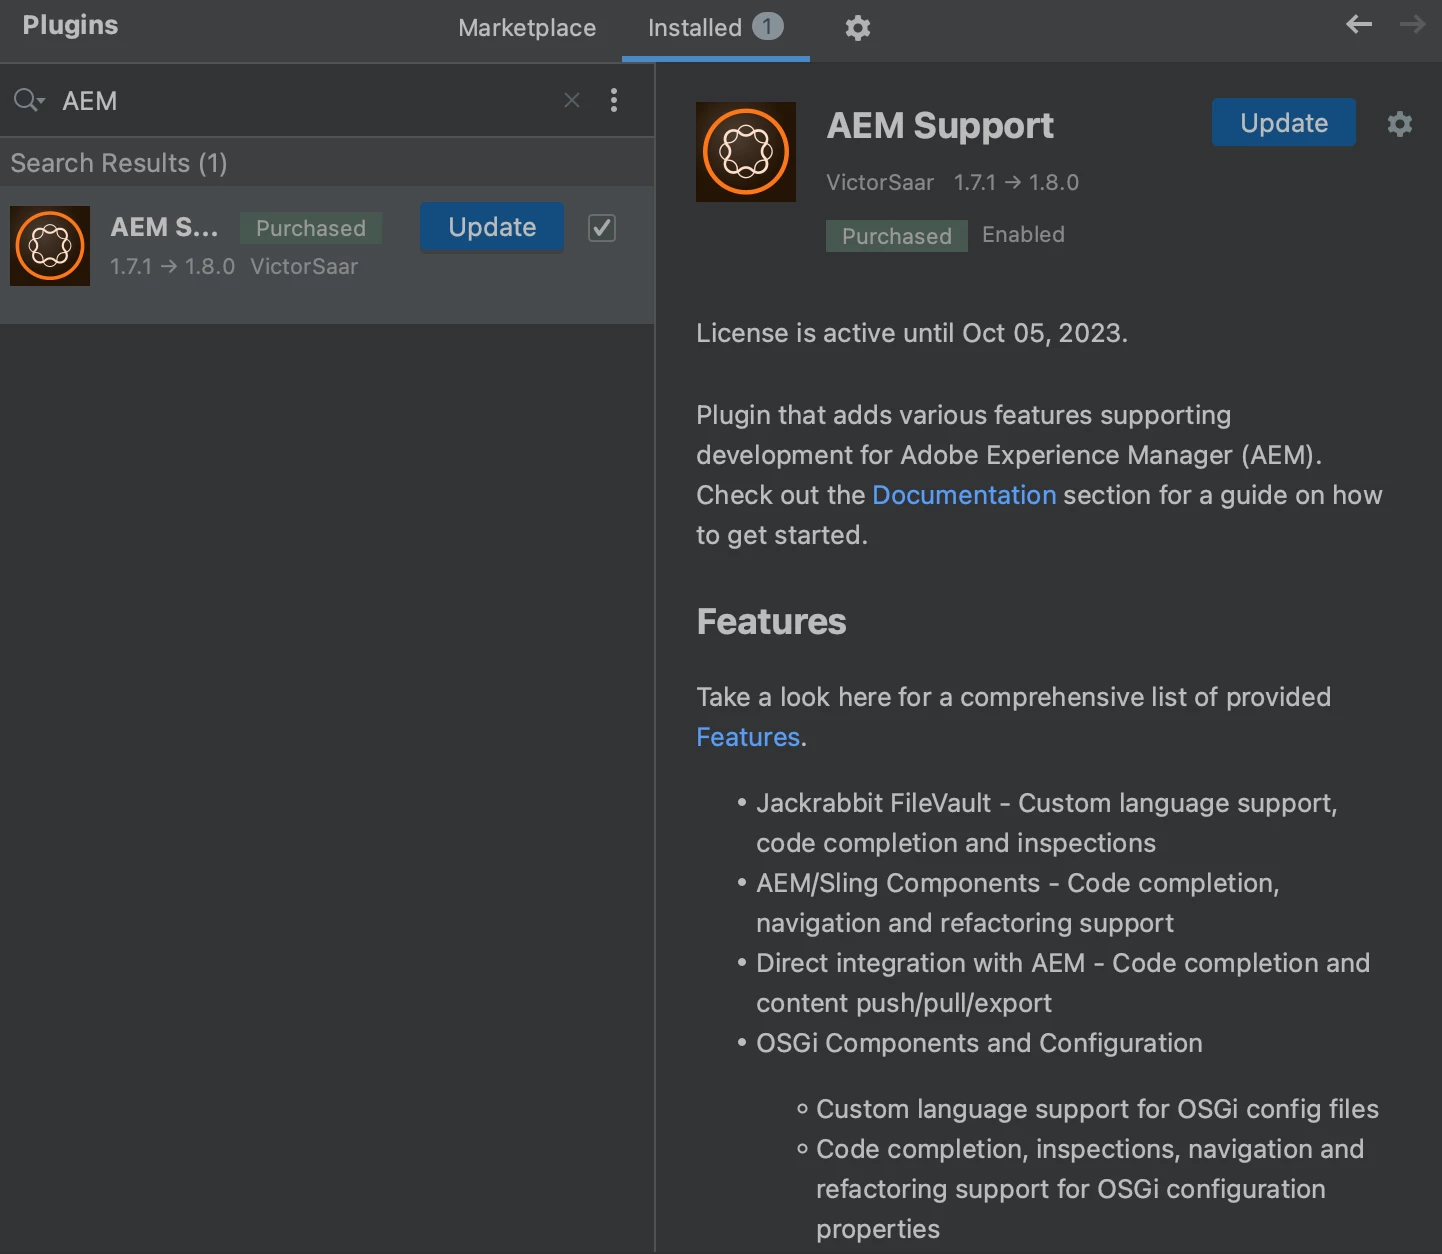
Task: Focus the plugin search field
Action: click(300, 100)
